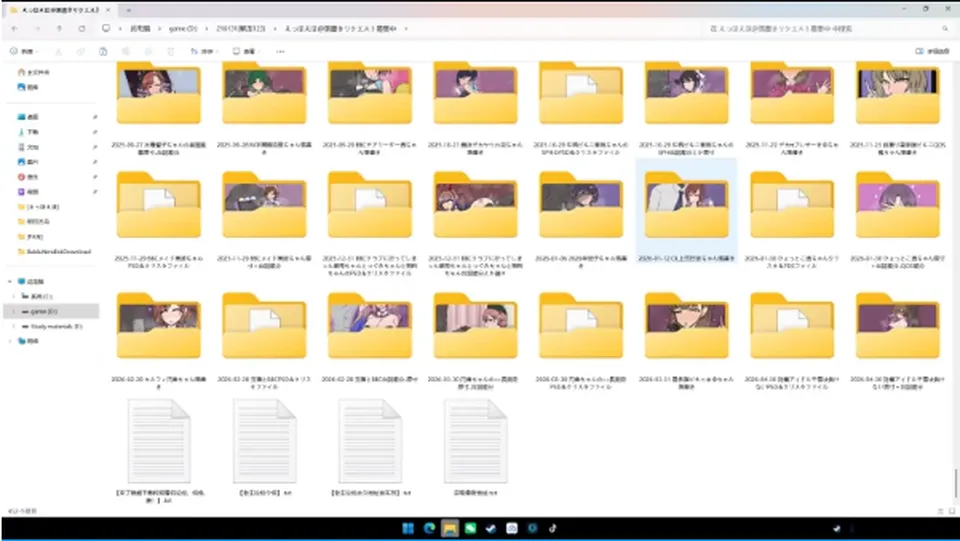Click game (D:) in the breadcrumb path
This screenshot has height=541, width=960.
[x=183, y=28]
